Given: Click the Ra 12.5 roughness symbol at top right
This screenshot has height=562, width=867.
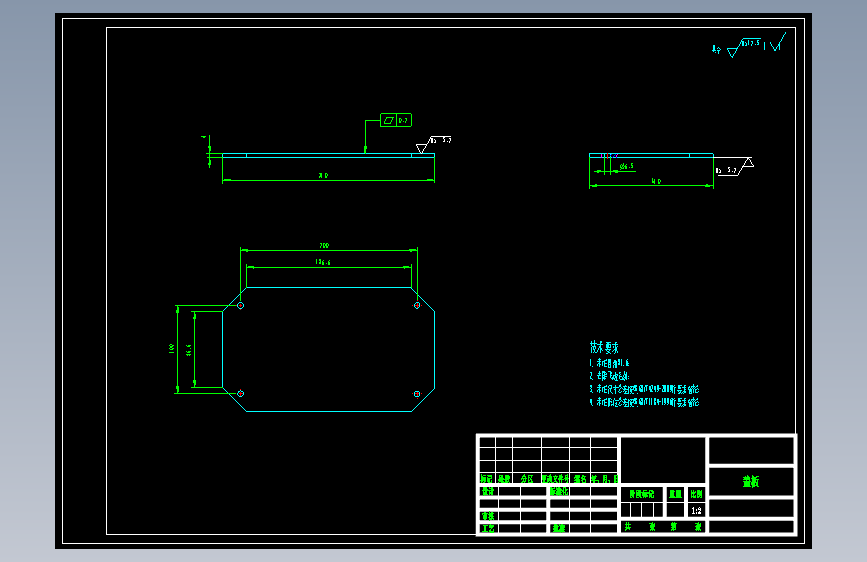Looking at the screenshot, I should click(x=744, y=48).
